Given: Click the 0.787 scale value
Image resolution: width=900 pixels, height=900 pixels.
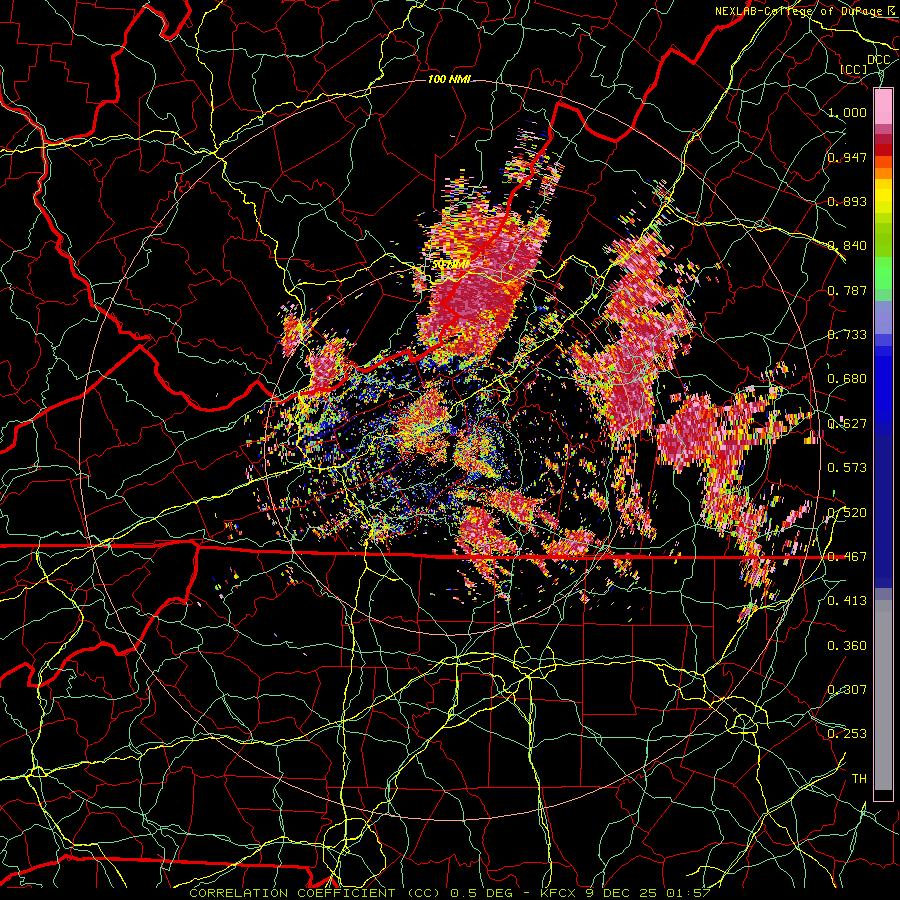Looking at the screenshot, I should (x=847, y=290).
